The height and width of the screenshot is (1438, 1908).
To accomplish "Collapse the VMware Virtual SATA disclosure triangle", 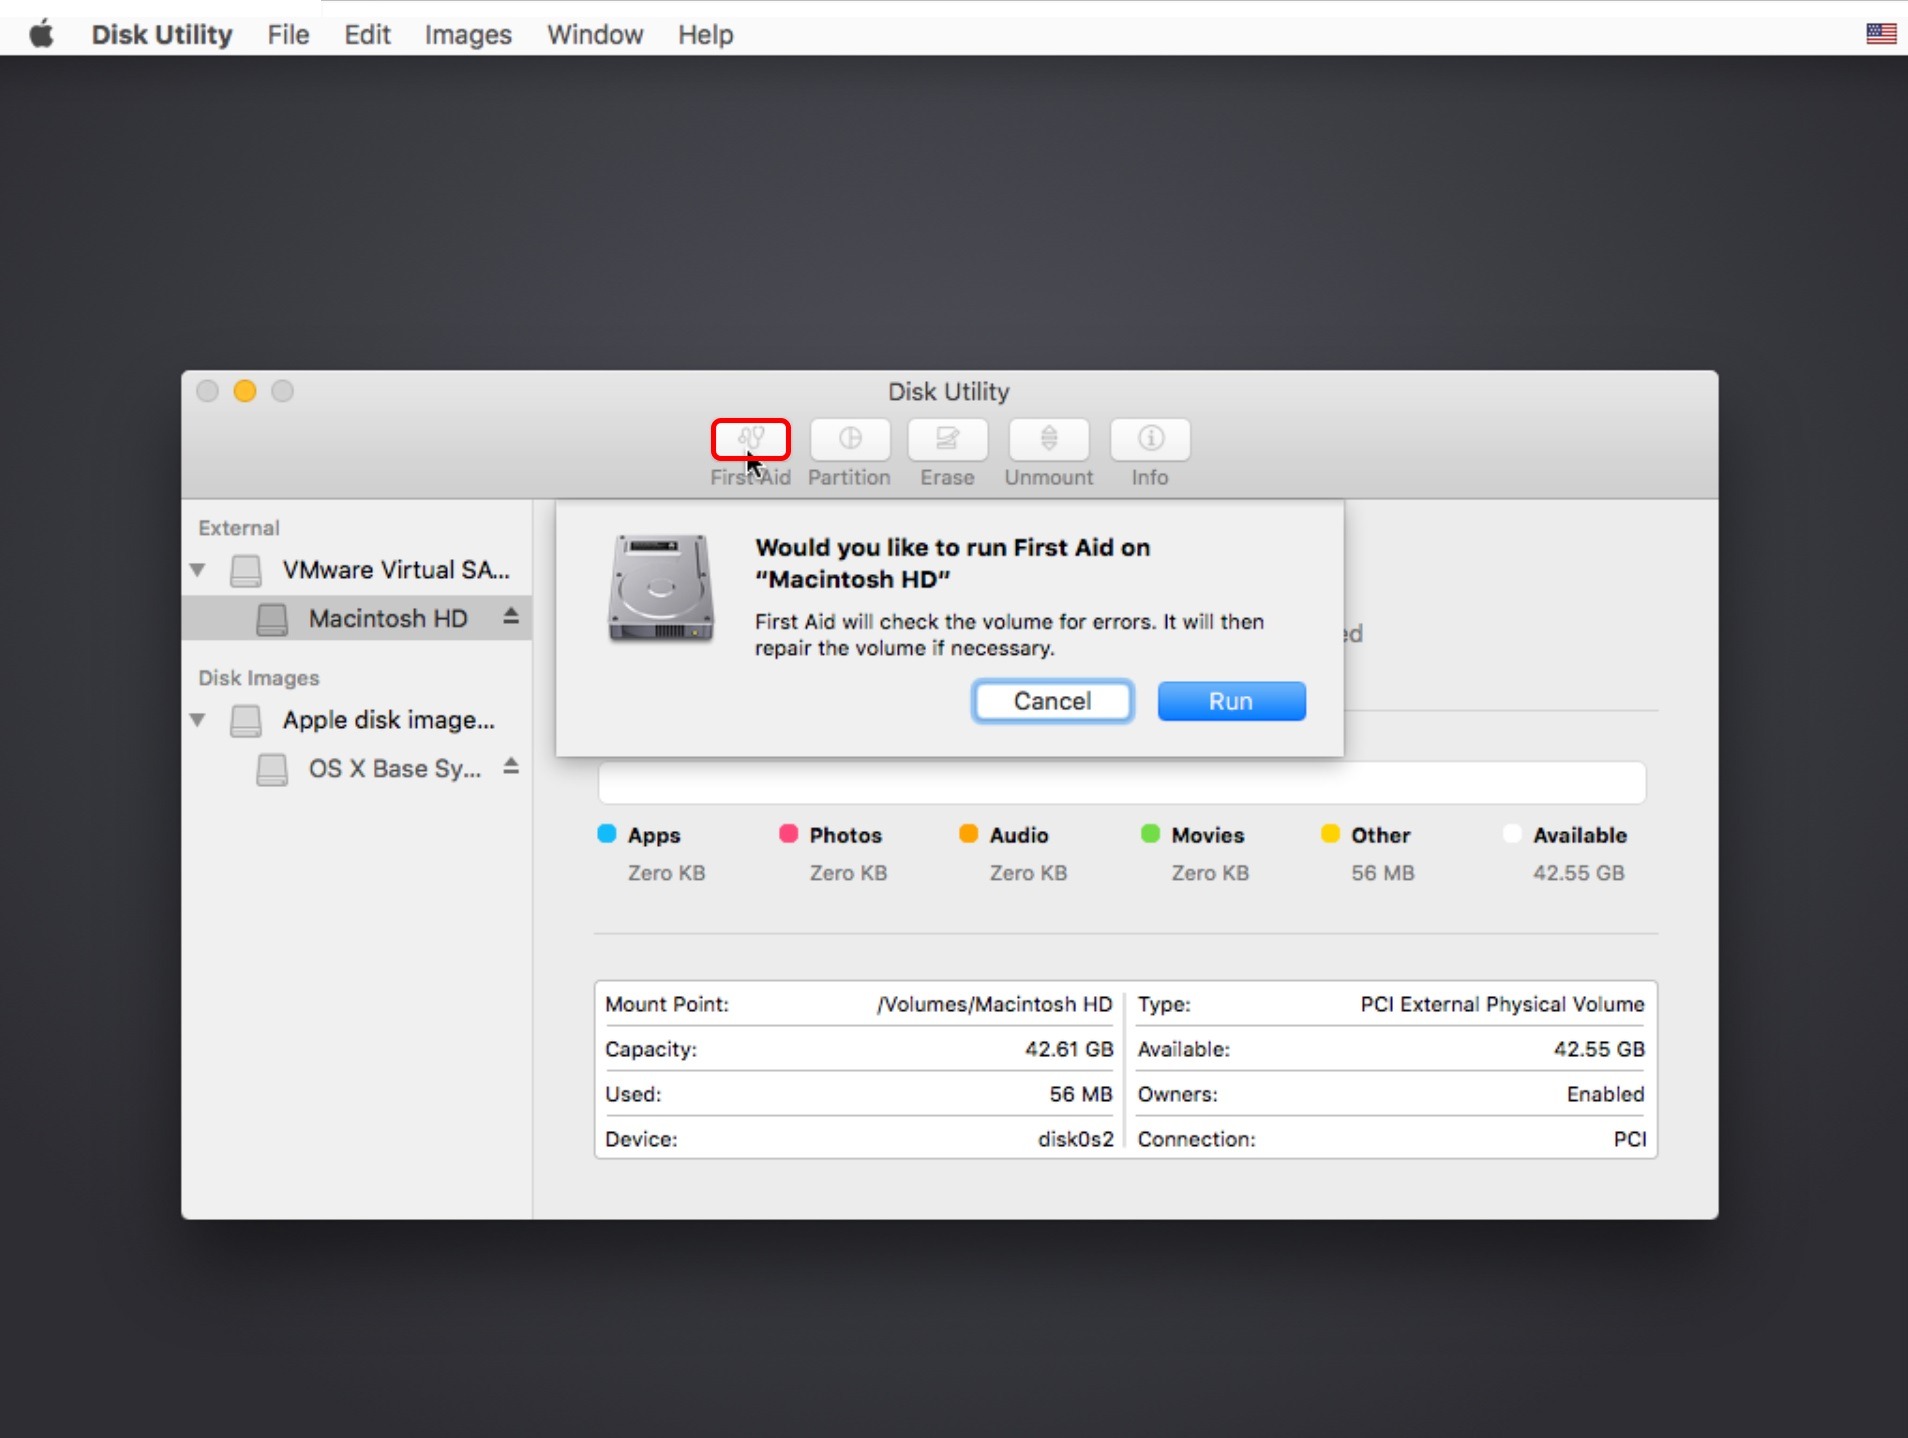I will click(198, 570).
